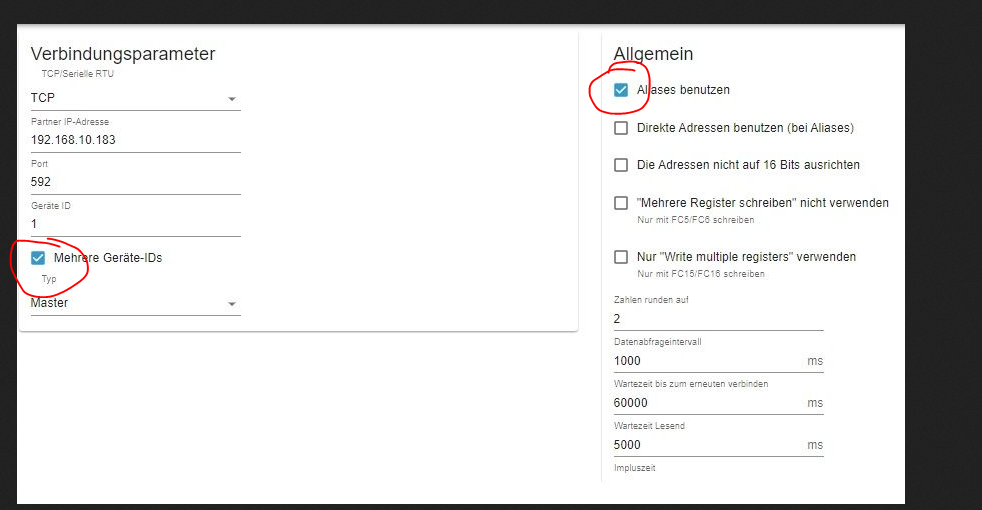Enable Nur "Write multiple registers" verwenden

click(x=621, y=257)
